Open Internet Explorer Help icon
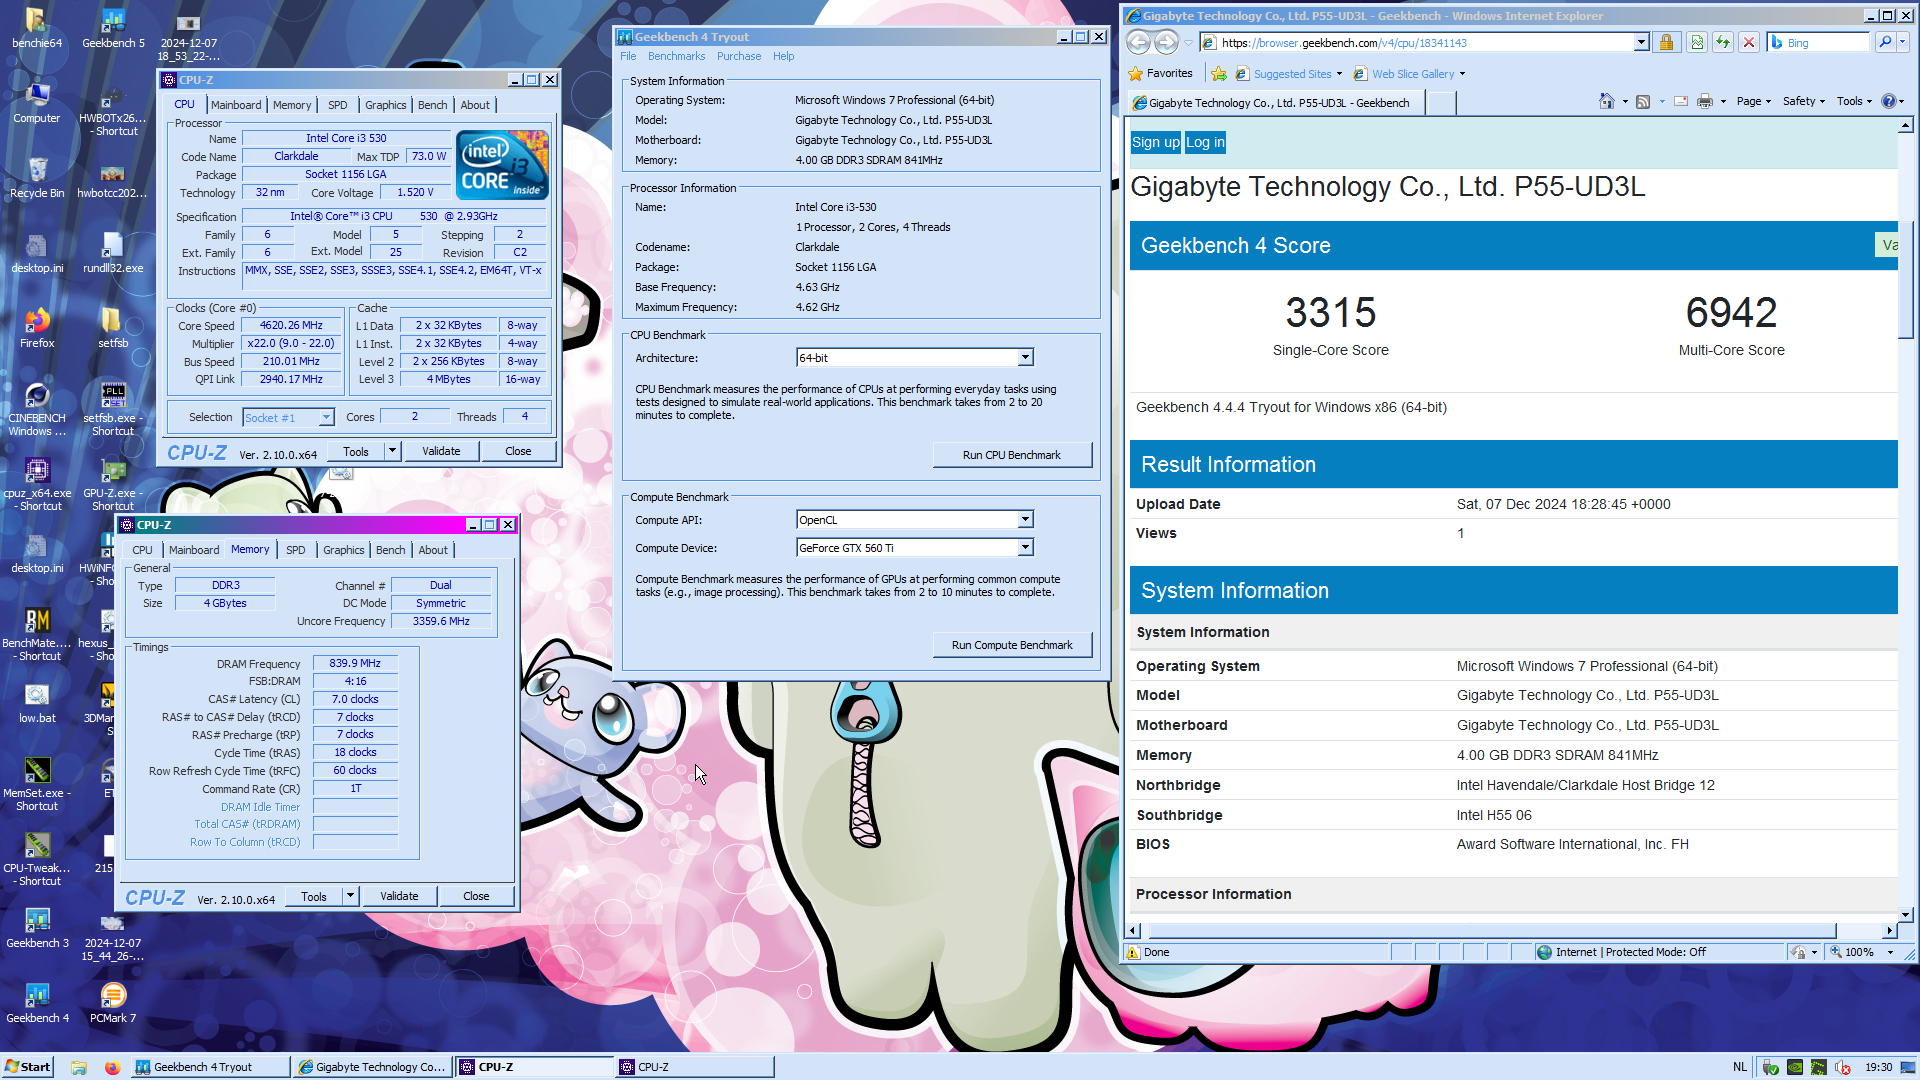Image resolution: width=1920 pixels, height=1080 pixels. tap(1888, 101)
